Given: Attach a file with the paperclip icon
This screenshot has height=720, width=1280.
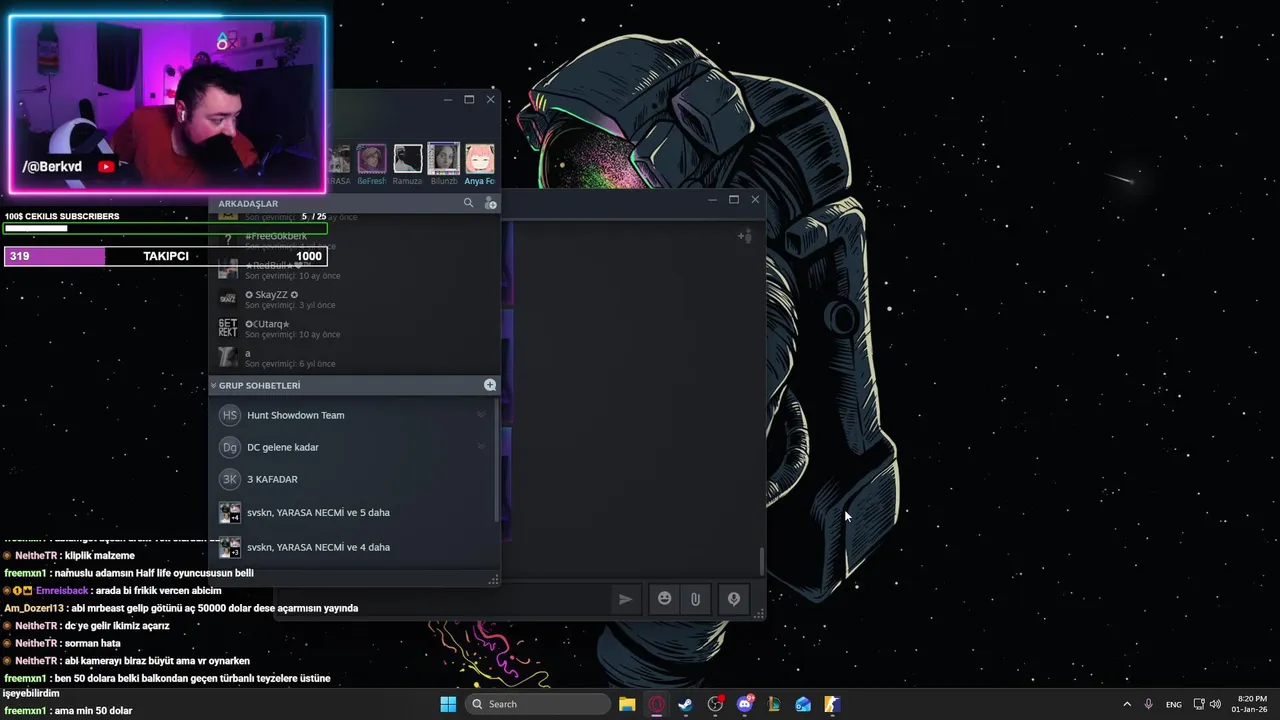Looking at the screenshot, I should (x=695, y=599).
